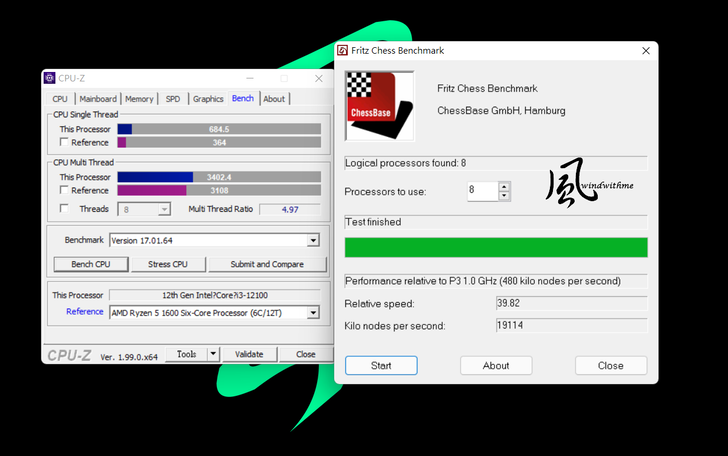This screenshot has width=728, height=456.
Task: Minimize the CPU-Z window
Action: pos(250,78)
